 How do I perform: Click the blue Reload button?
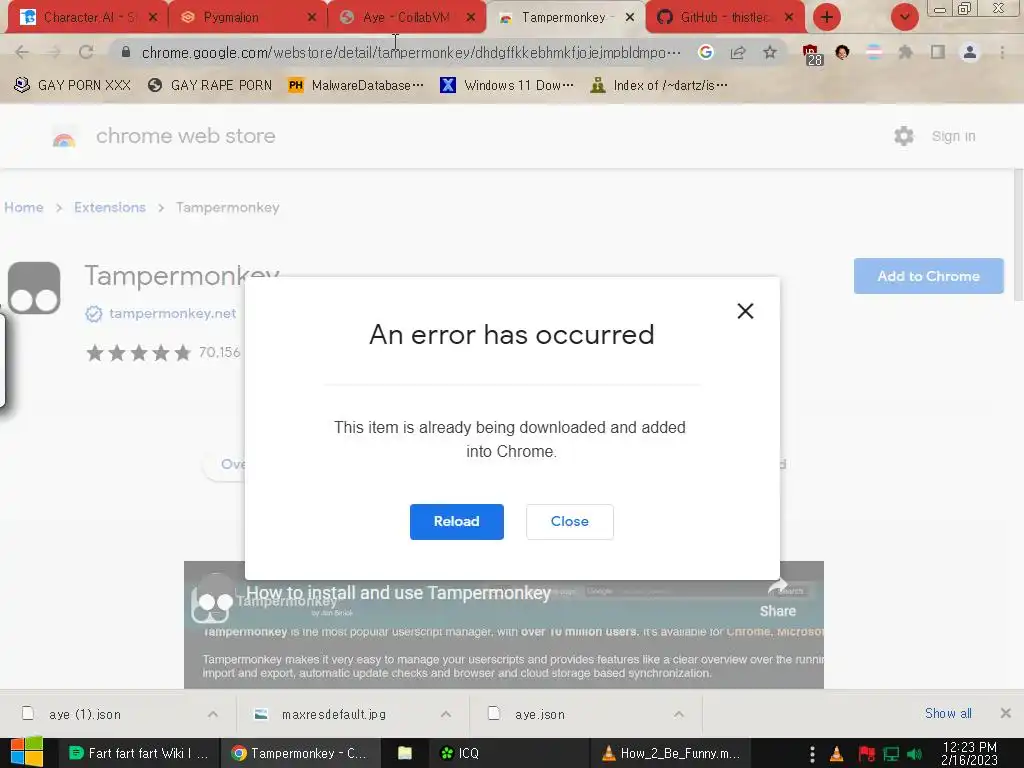click(x=456, y=521)
